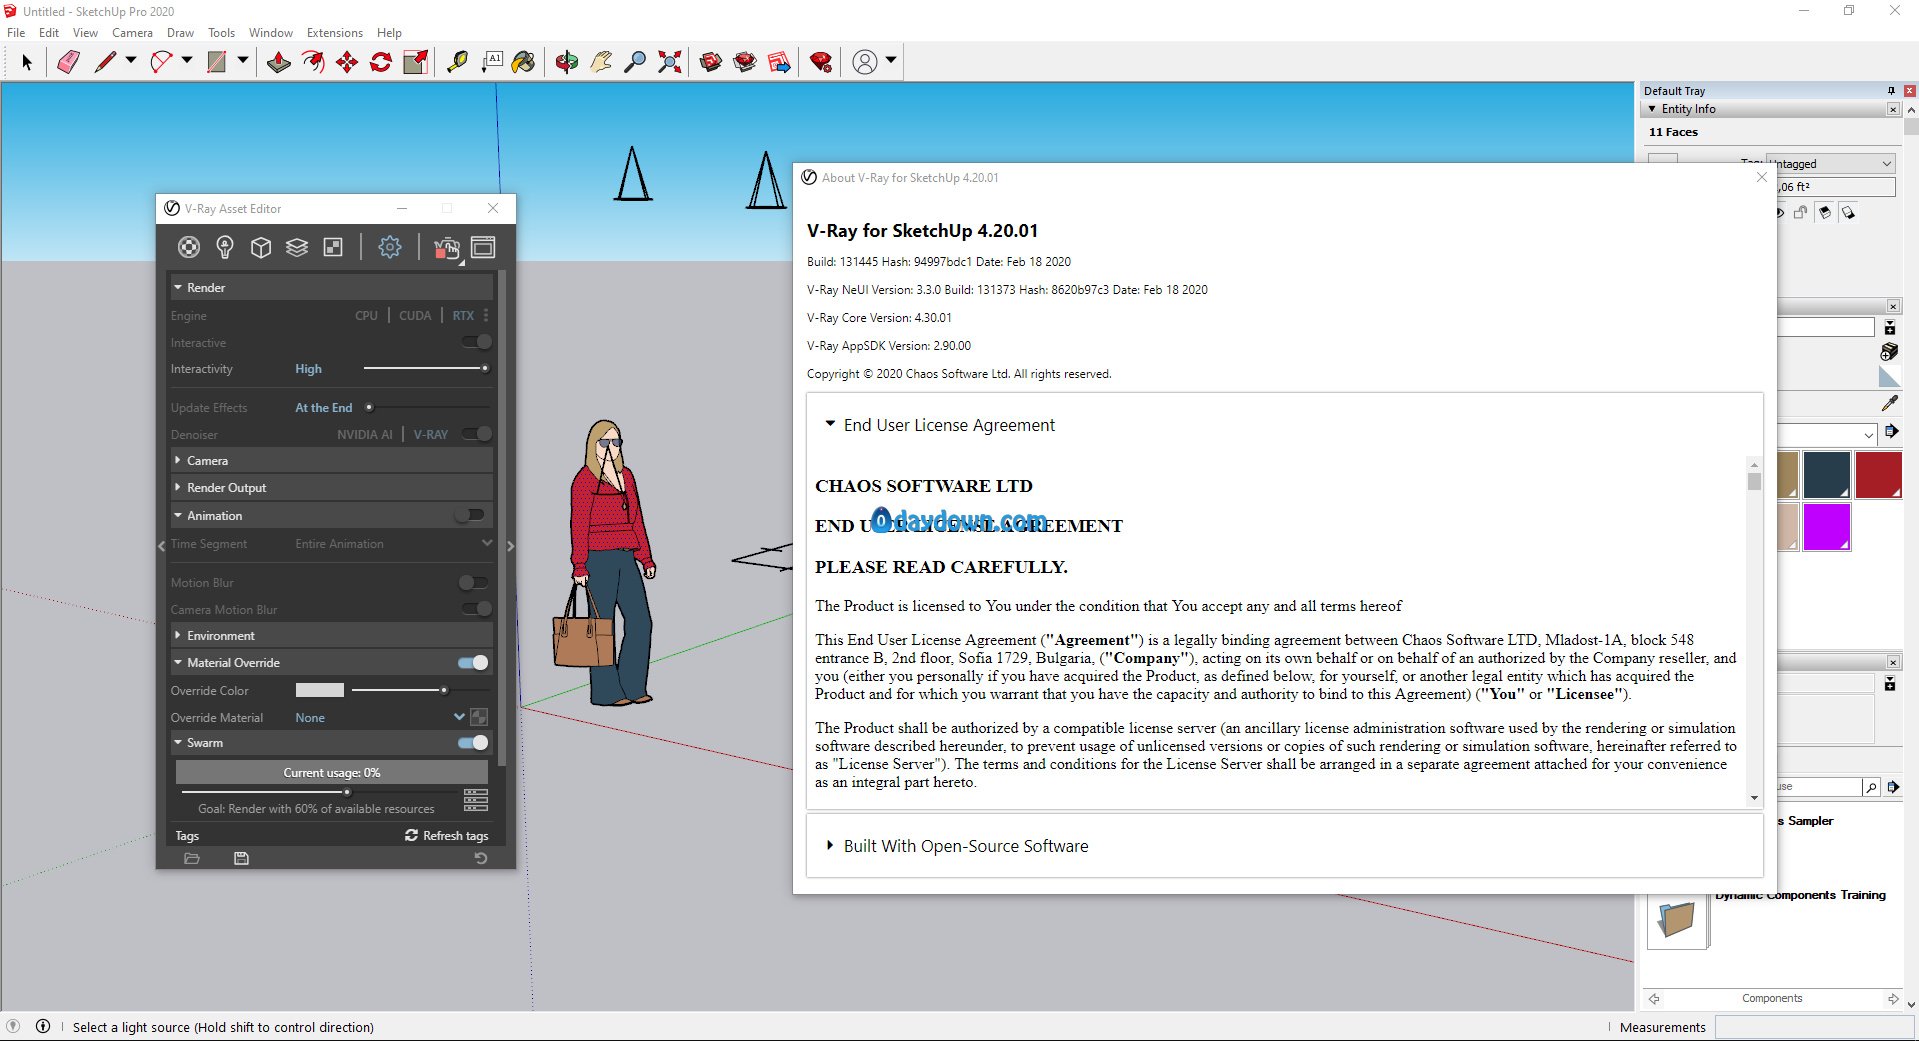
Task: Open V-Ray Lights tab in Asset Editor
Action: [x=225, y=247]
